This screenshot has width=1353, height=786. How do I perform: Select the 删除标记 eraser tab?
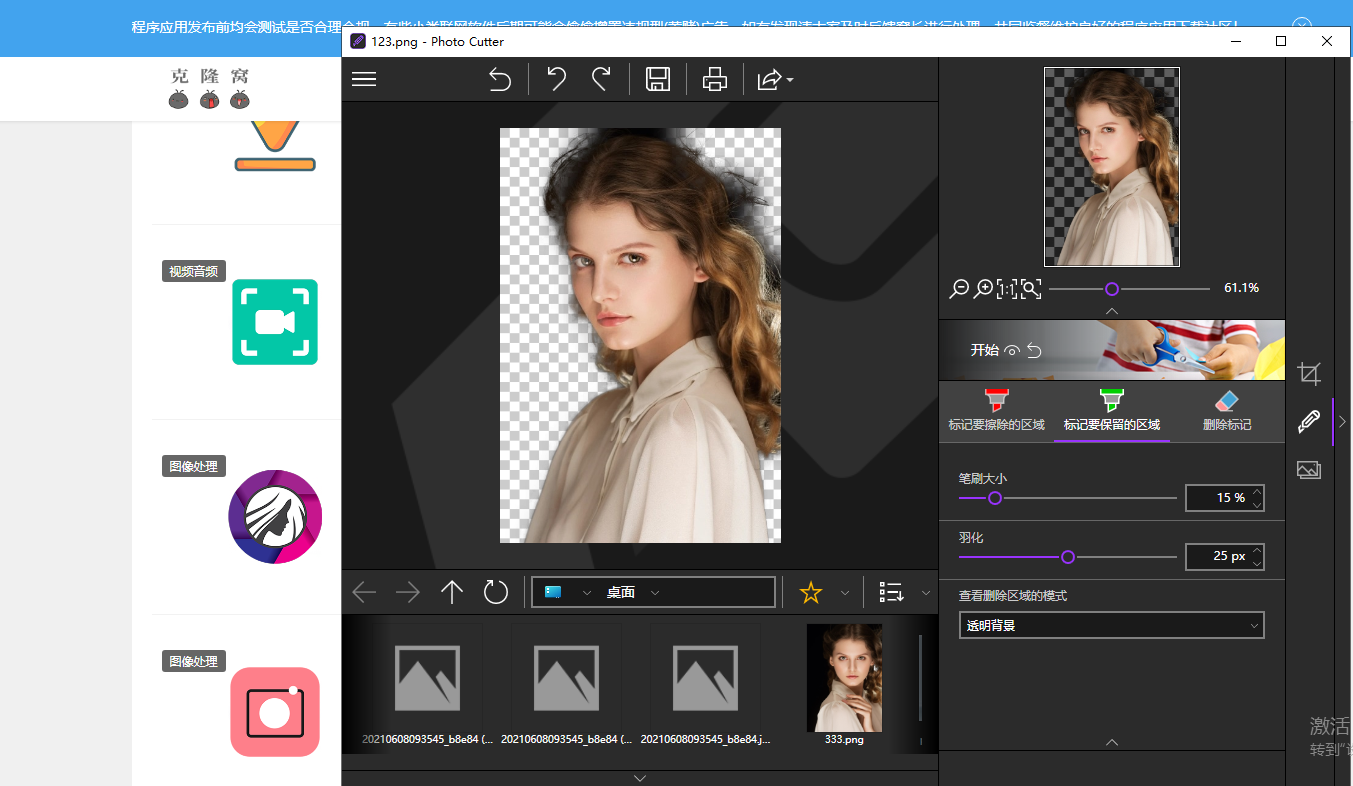(1226, 411)
